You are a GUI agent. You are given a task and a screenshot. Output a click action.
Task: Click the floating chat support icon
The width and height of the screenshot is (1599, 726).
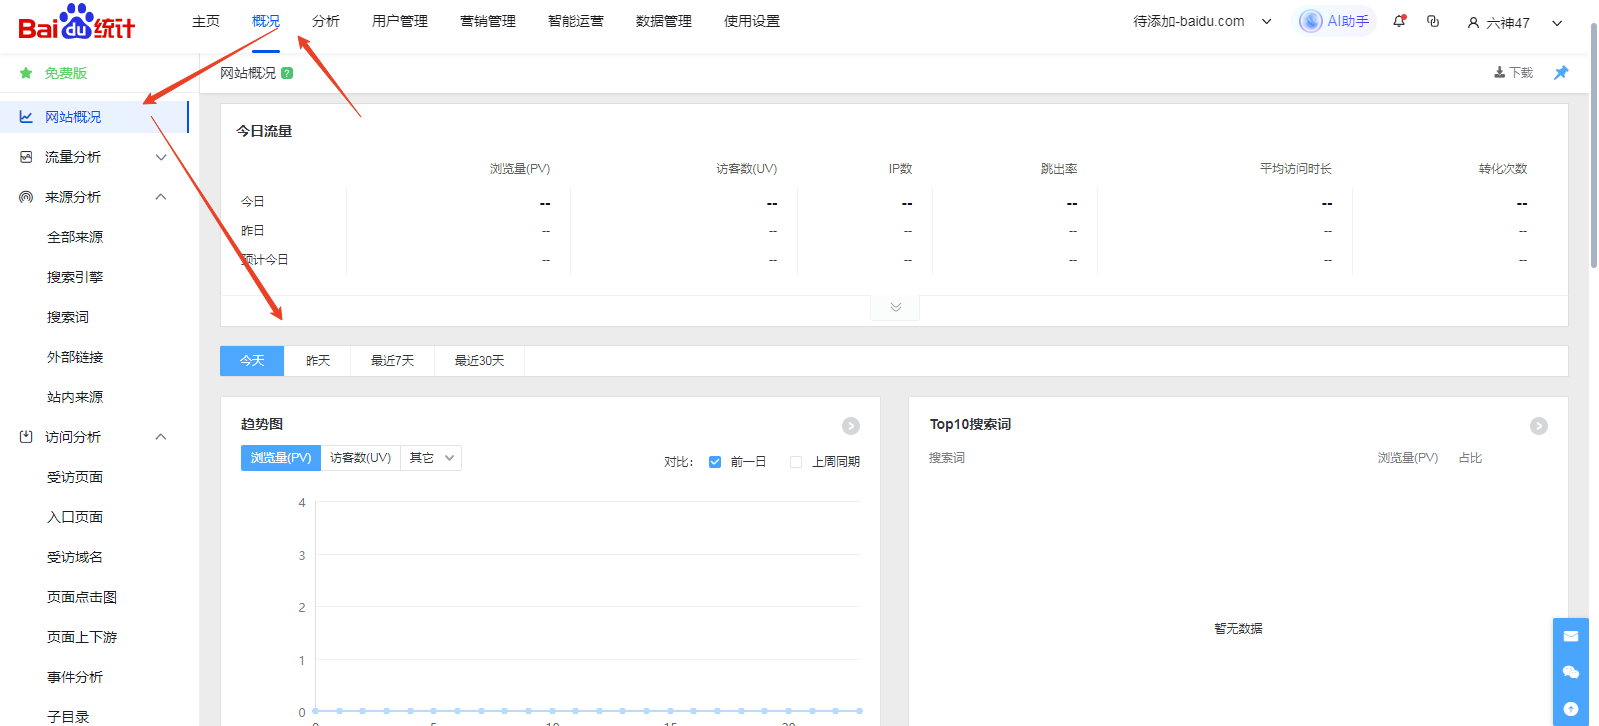[x=1571, y=672]
